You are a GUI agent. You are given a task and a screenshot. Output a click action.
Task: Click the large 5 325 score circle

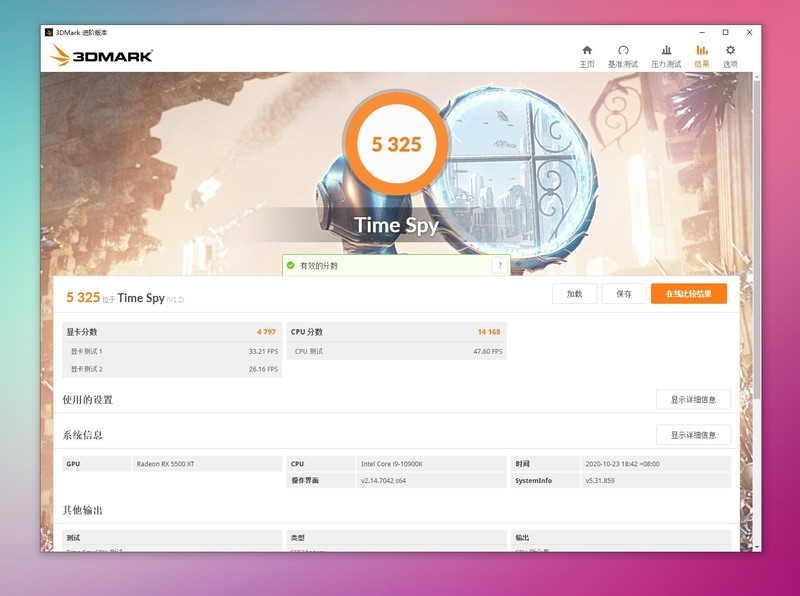tap(396, 144)
